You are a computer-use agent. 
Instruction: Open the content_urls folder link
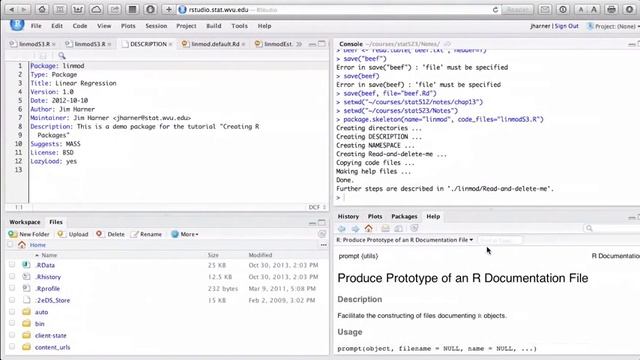coord(52,347)
